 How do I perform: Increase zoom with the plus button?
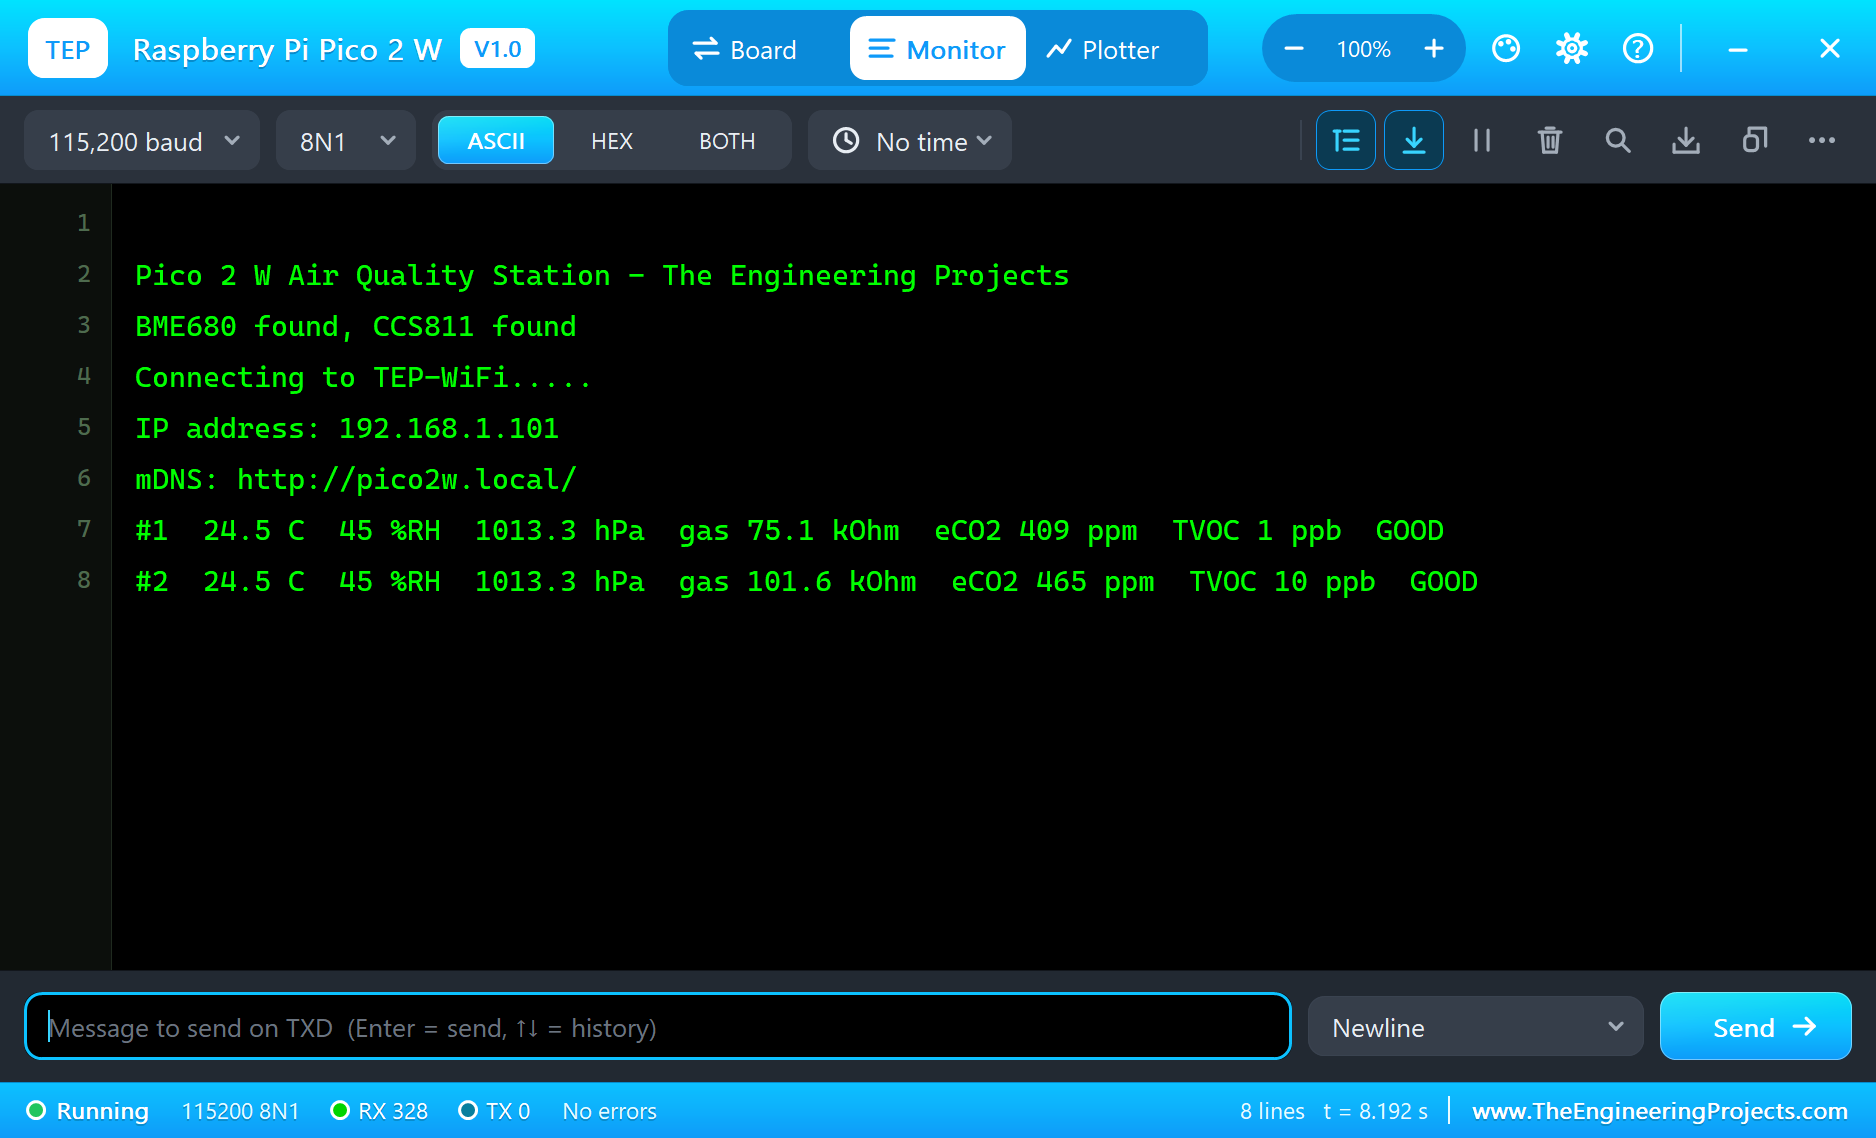1434,48
